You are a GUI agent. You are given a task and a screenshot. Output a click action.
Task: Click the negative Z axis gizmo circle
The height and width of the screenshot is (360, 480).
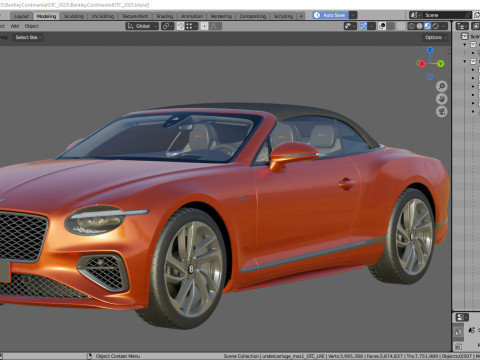pyautogui.click(x=430, y=77)
